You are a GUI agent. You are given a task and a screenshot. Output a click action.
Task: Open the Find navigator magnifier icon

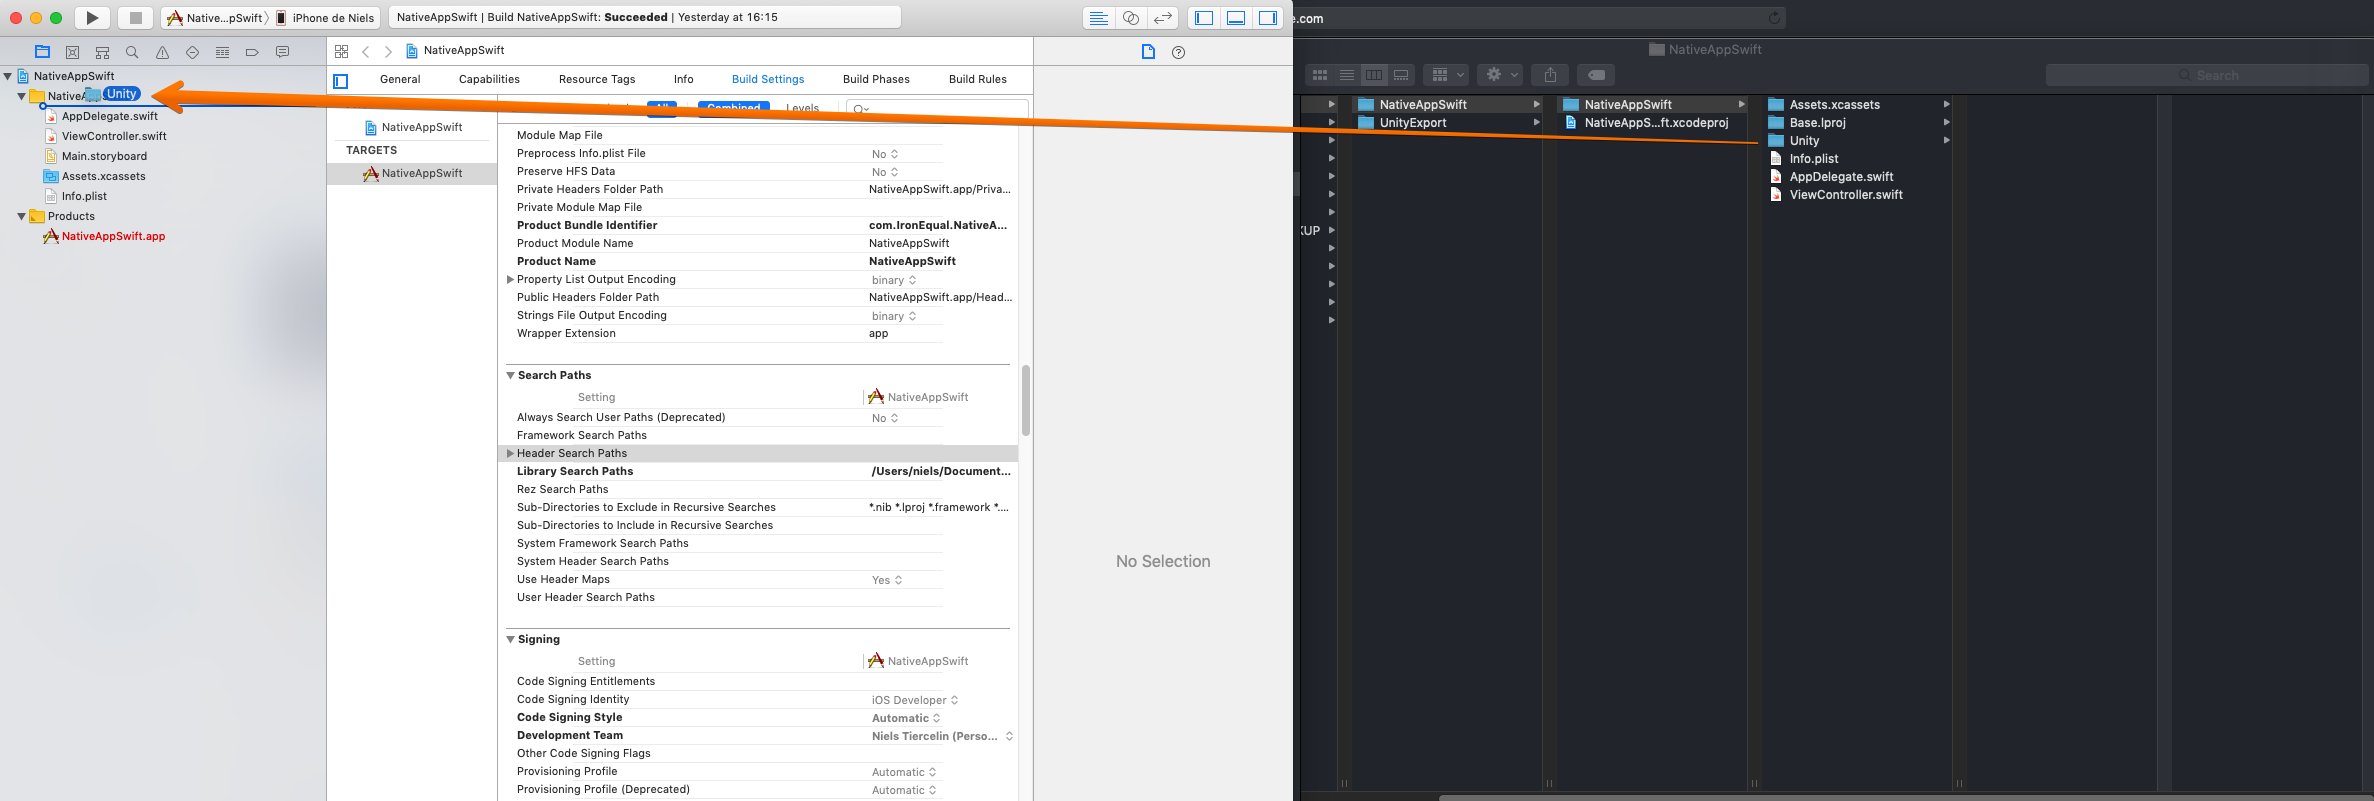point(132,52)
